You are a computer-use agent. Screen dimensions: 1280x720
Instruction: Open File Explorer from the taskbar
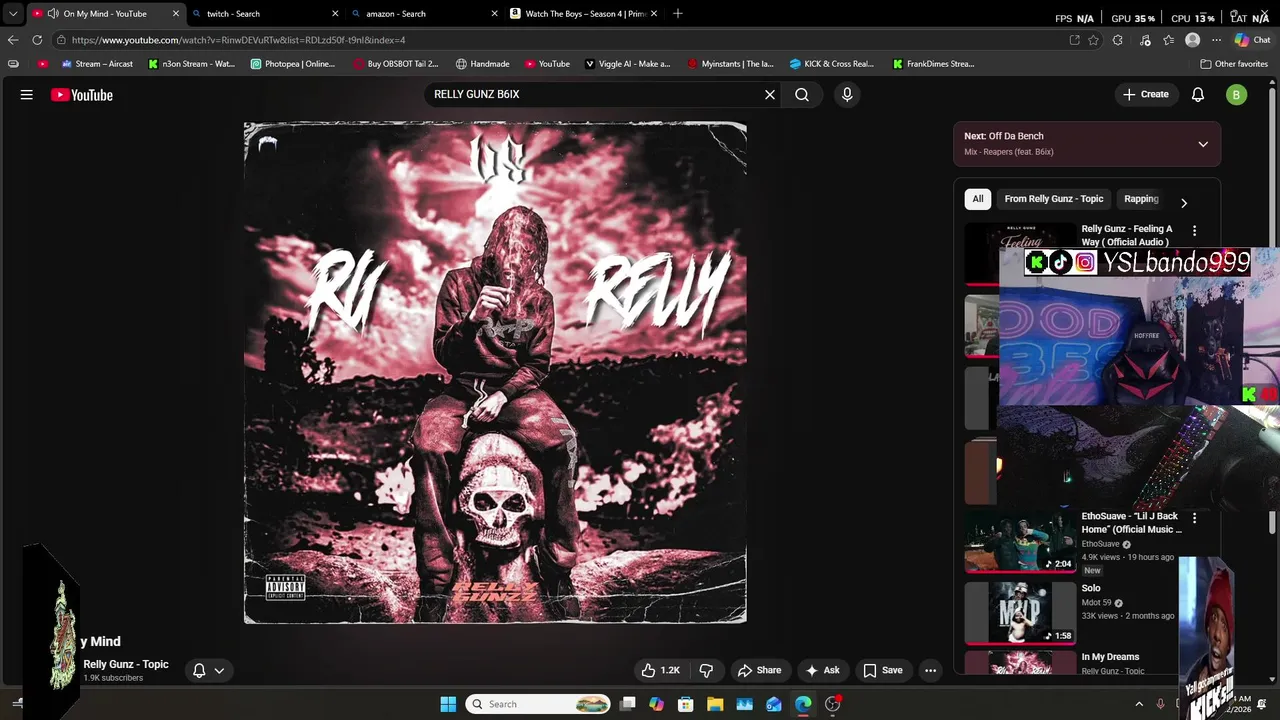tap(715, 704)
